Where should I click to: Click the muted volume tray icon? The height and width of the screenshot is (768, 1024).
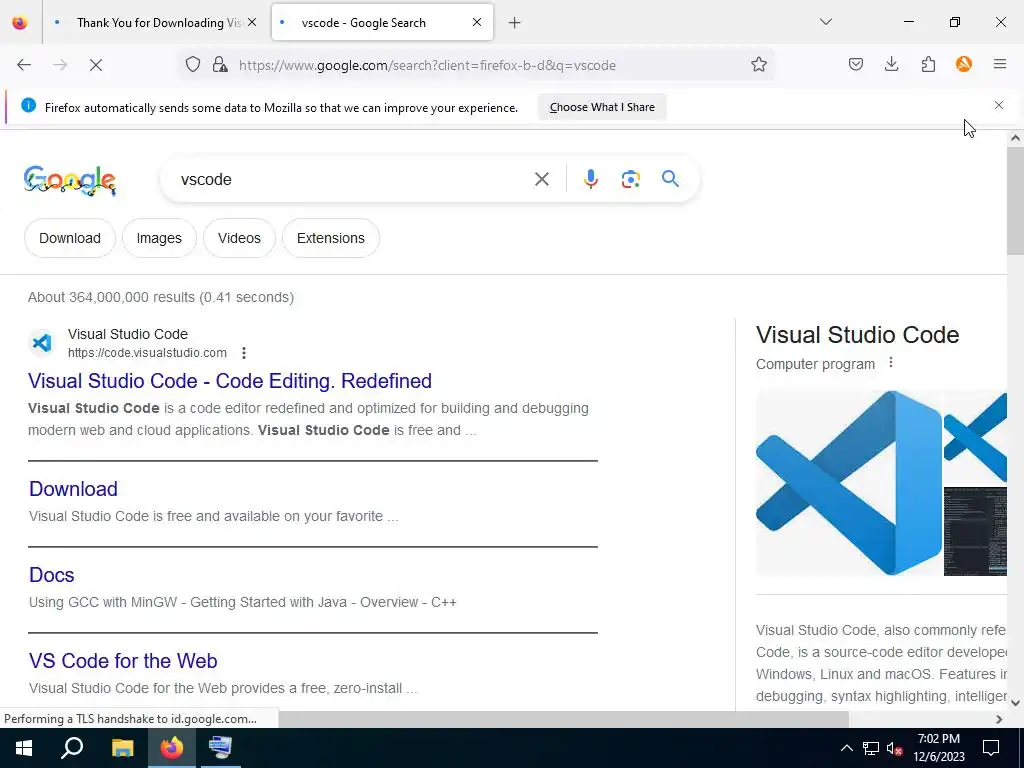[895, 748]
